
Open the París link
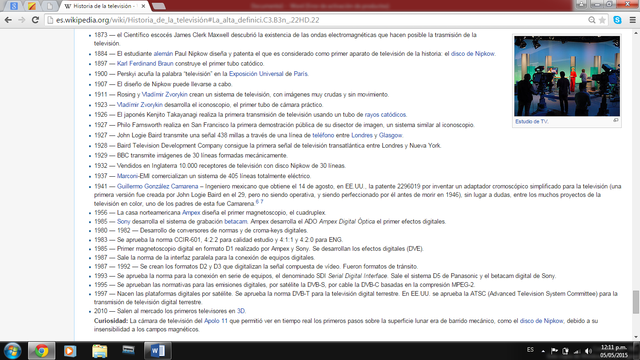(300, 74)
